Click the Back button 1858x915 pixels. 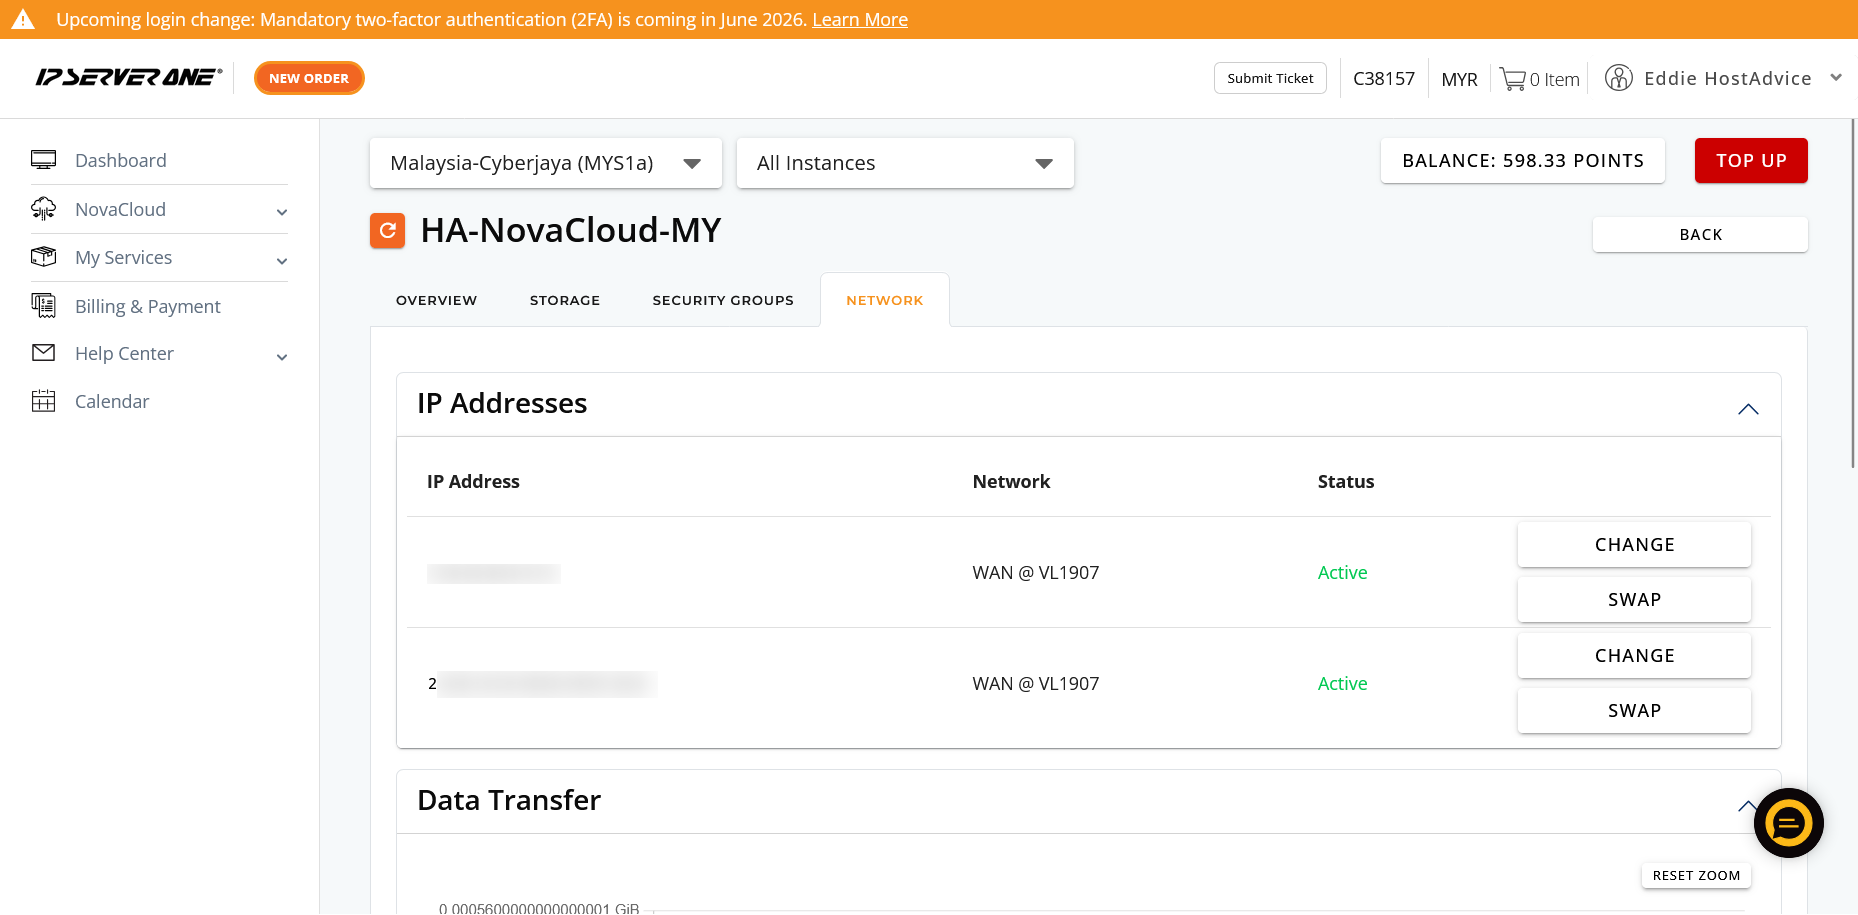coord(1700,234)
